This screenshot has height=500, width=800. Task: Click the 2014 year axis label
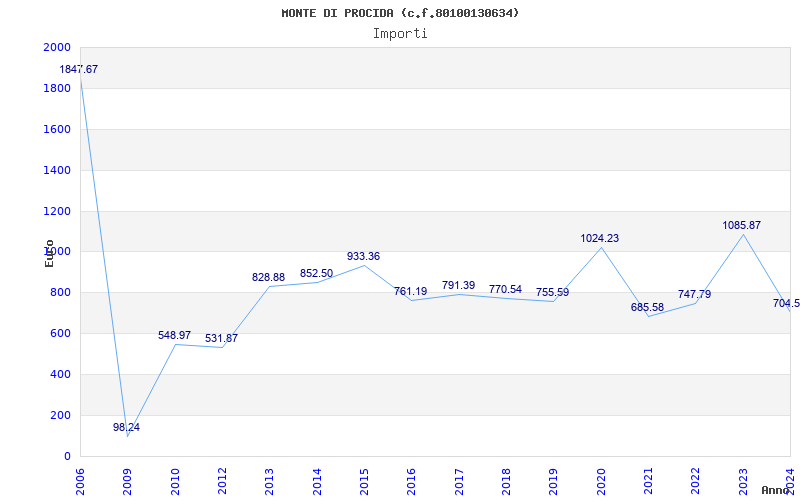(317, 482)
